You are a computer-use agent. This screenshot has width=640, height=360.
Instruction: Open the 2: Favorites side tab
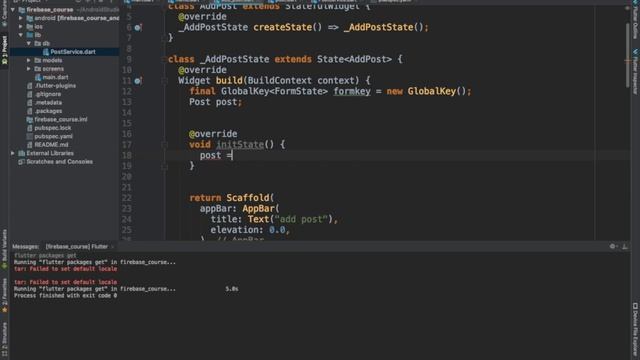pyautogui.click(x=4, y=295)
